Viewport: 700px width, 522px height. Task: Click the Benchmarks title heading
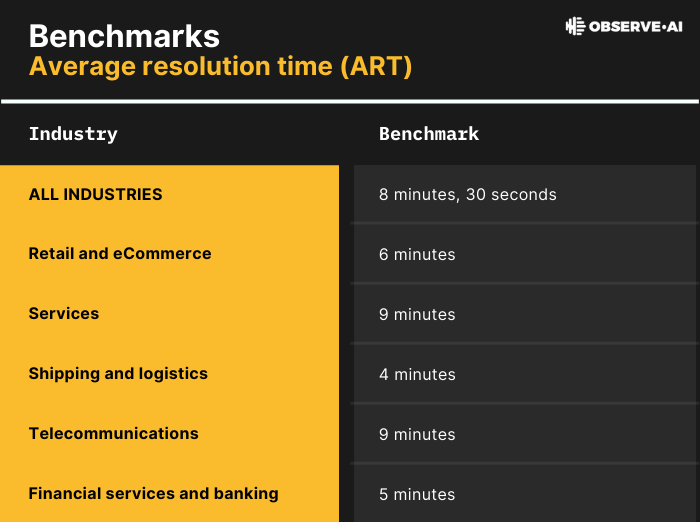click(124, 36)
